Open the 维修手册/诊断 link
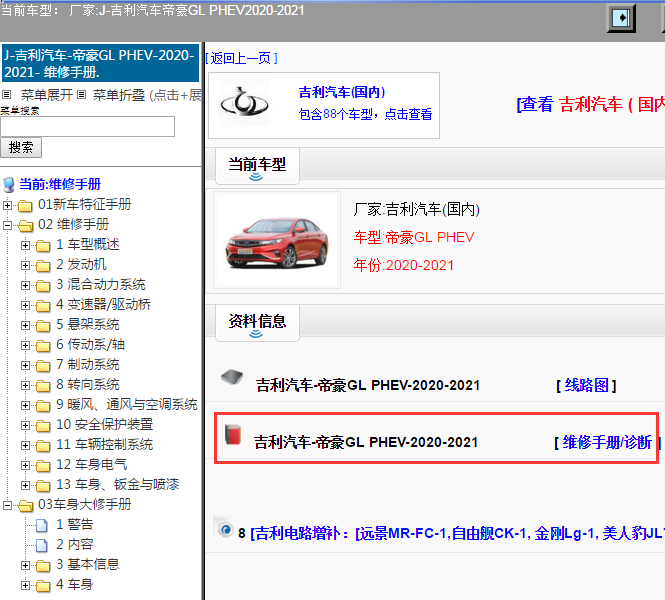 pyautogui.click(x=607, y=443)
